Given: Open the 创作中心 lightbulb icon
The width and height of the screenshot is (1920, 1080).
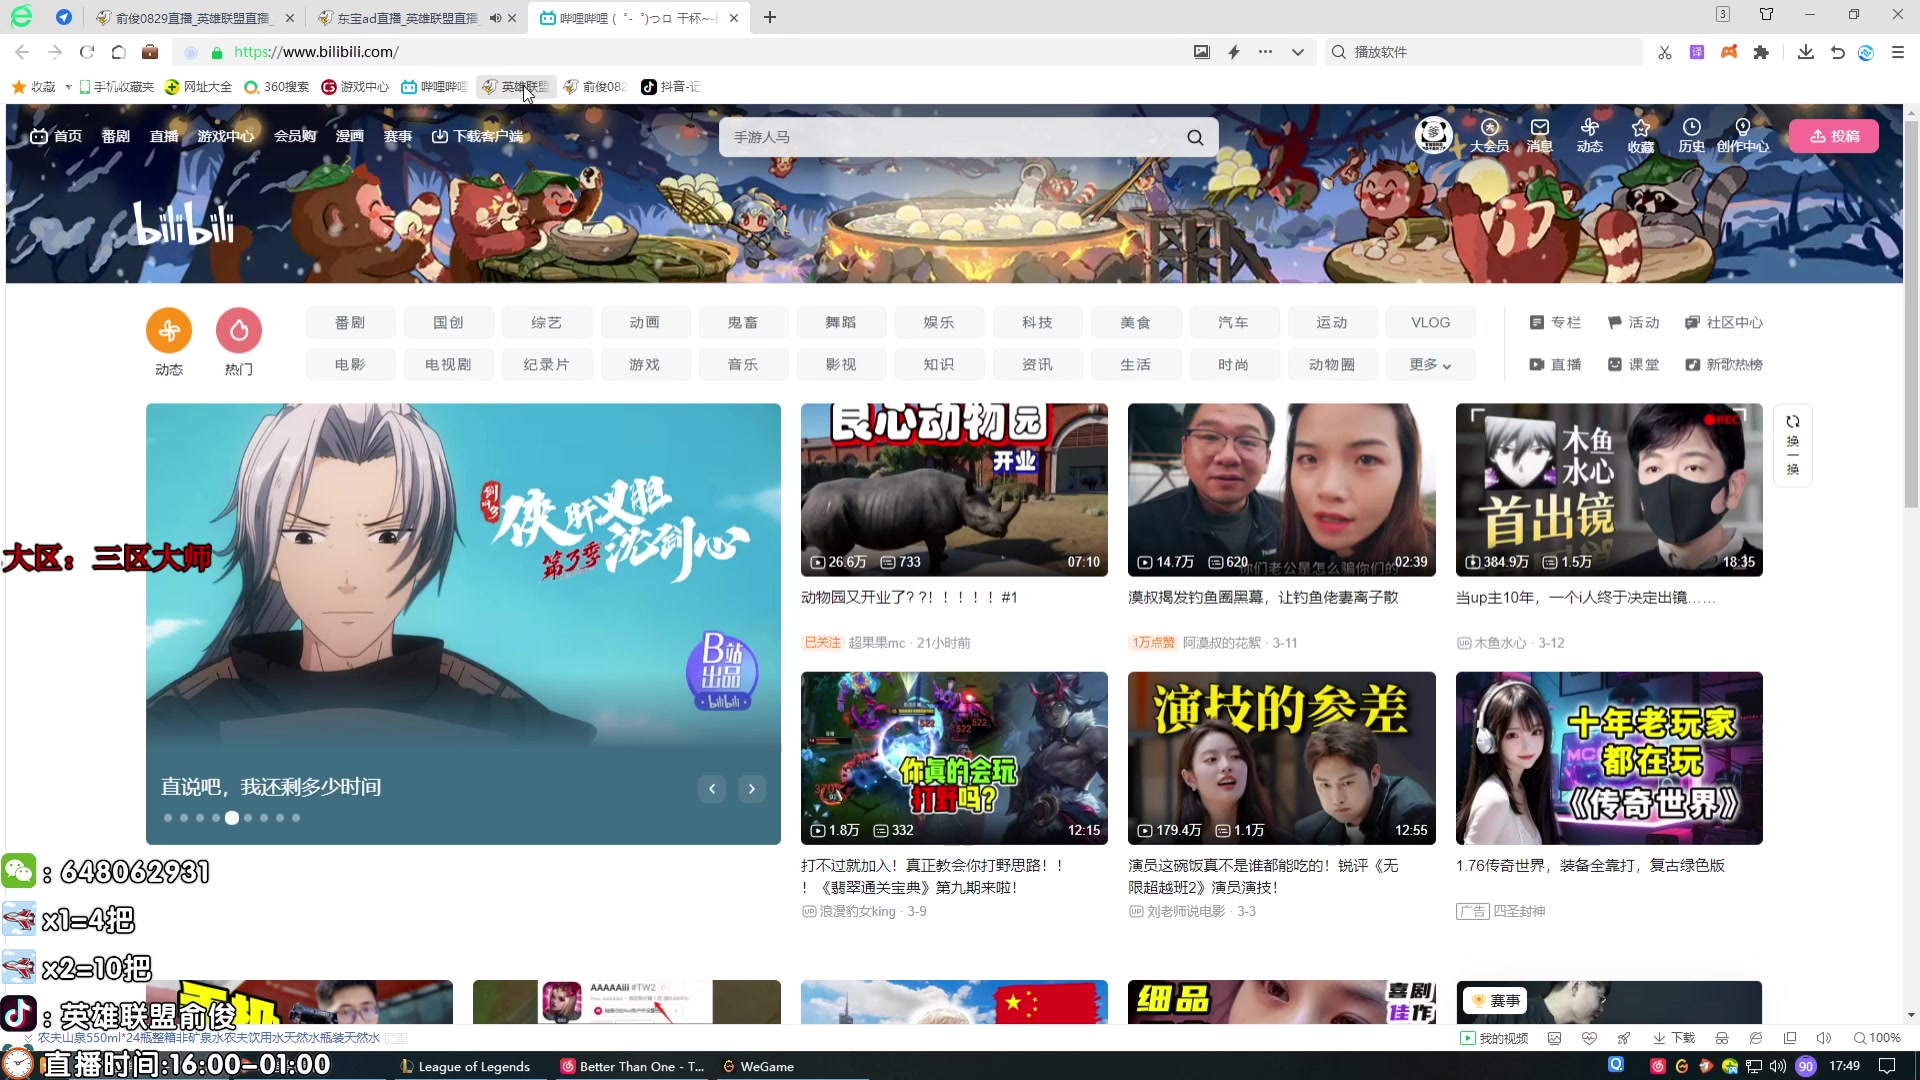Looking at the screenshot, I should point(1743,135).
